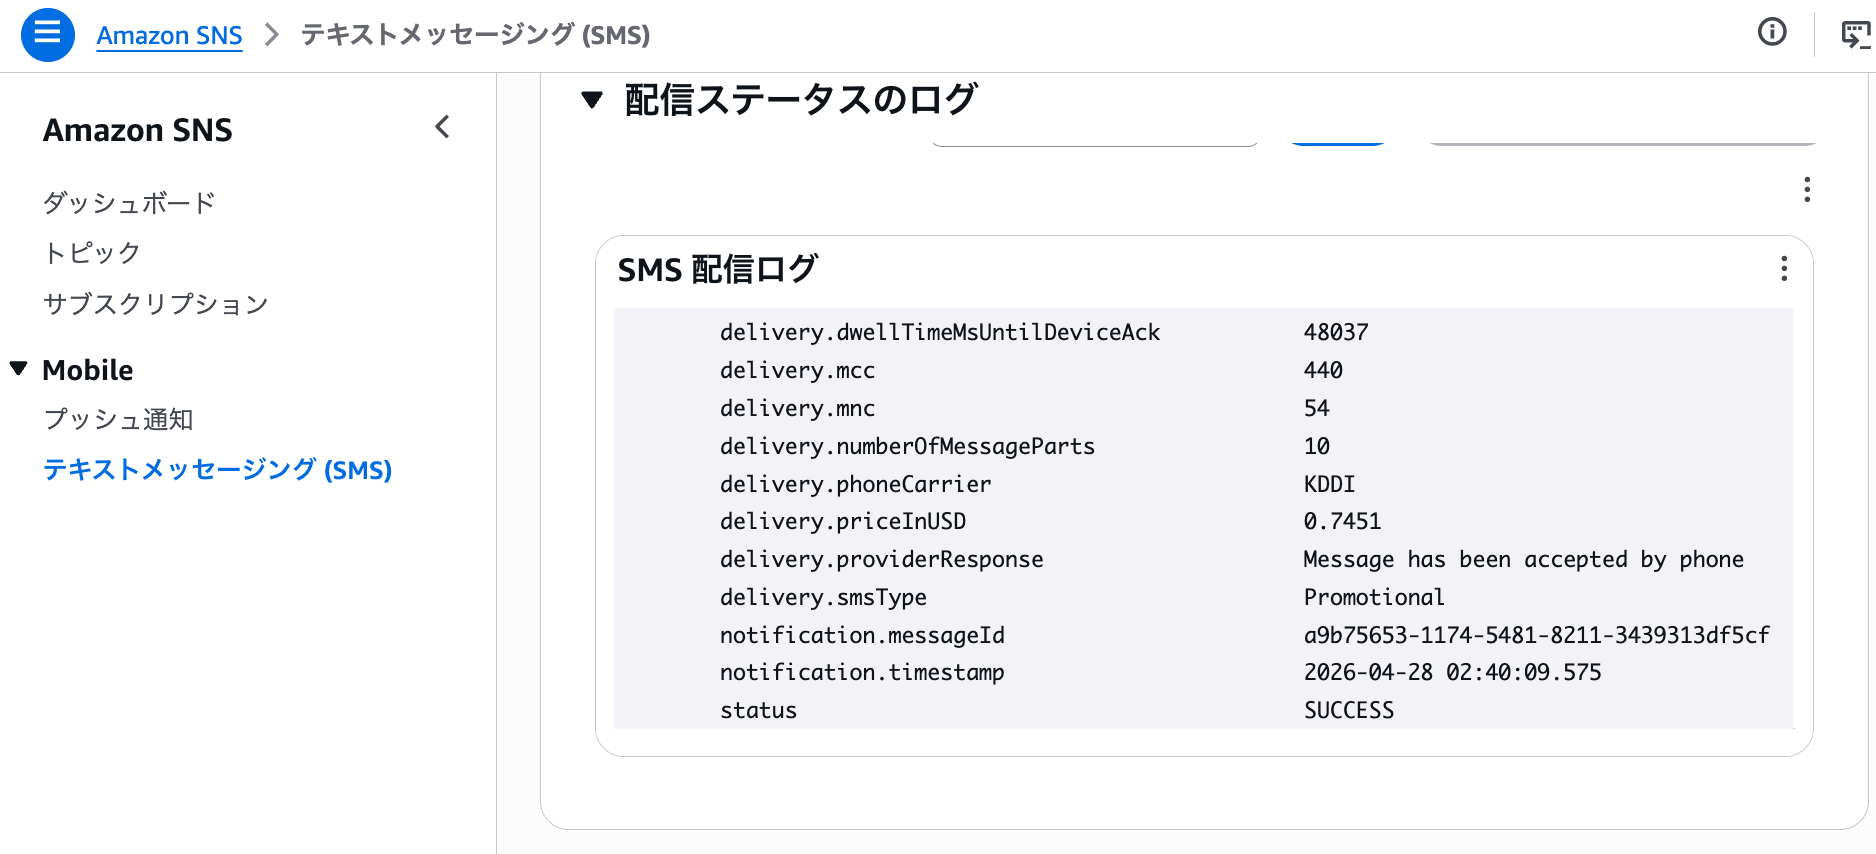Image resolution: width=1876 pixels, height=854 pixels.
Task: Click the messageId a9b75653-1174-5481-8211-3439313df5cf
Action: click(1536, 635)
